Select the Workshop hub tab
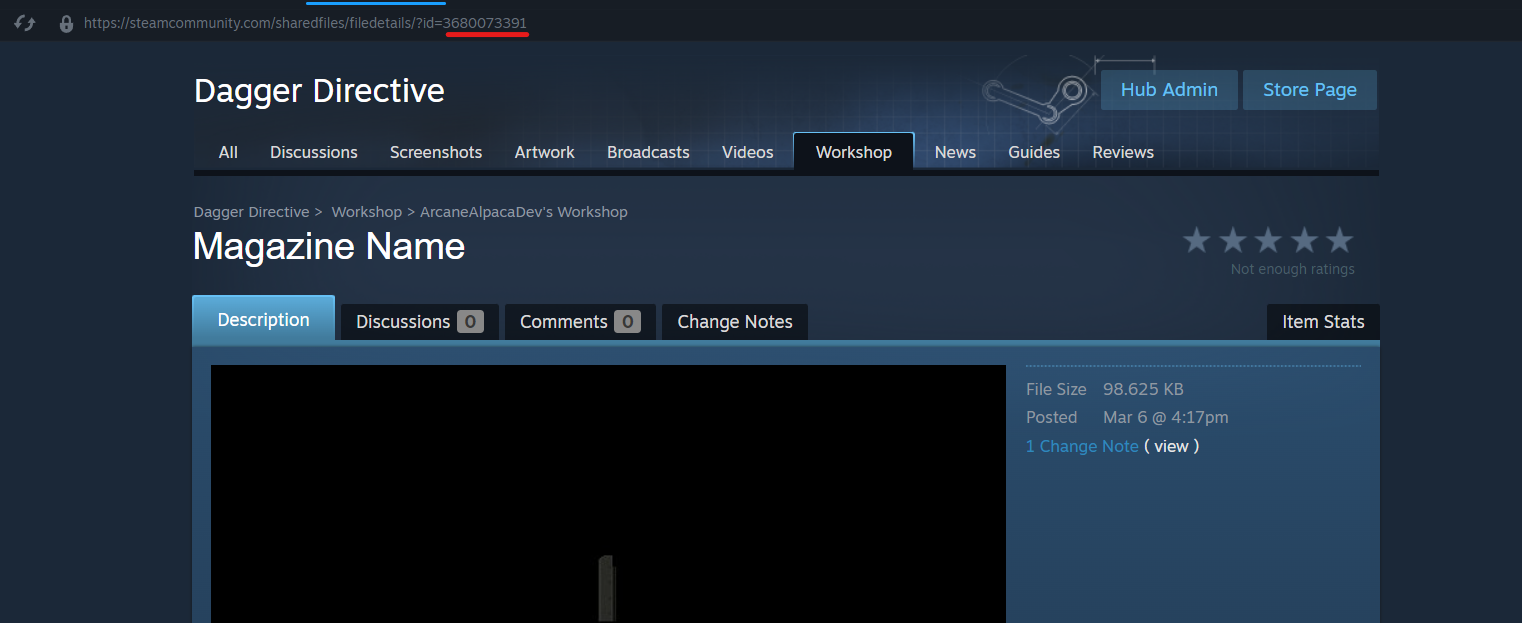Viewport: 1522px width, 623px height. click(x=854, y=152)
